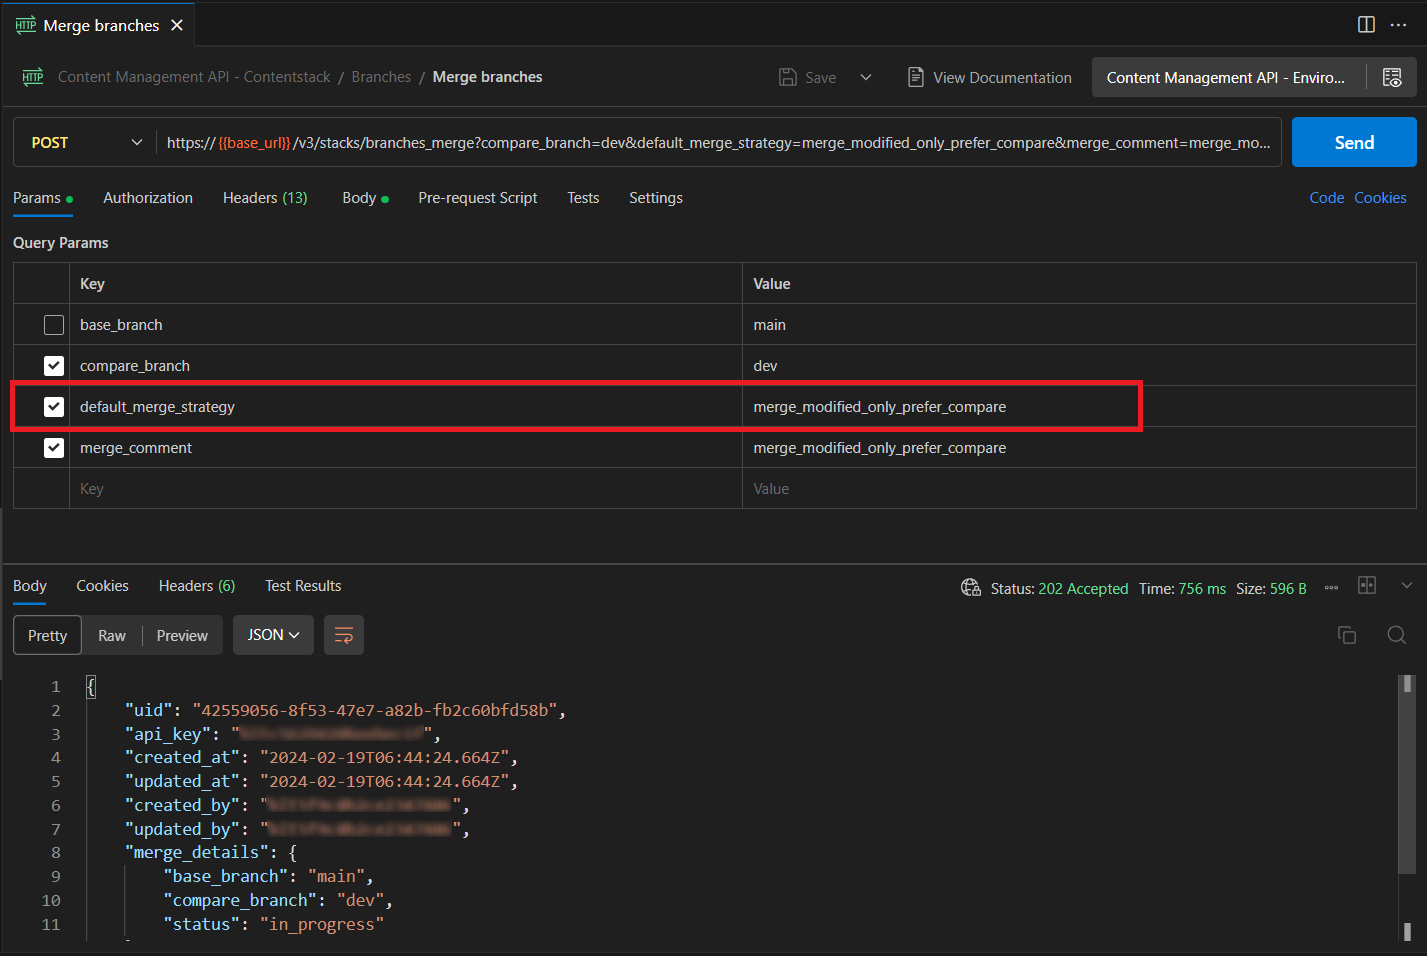Click the 202 Accepted status text
Viewport: 1427px width, 956px height.
click(1083, 589)
